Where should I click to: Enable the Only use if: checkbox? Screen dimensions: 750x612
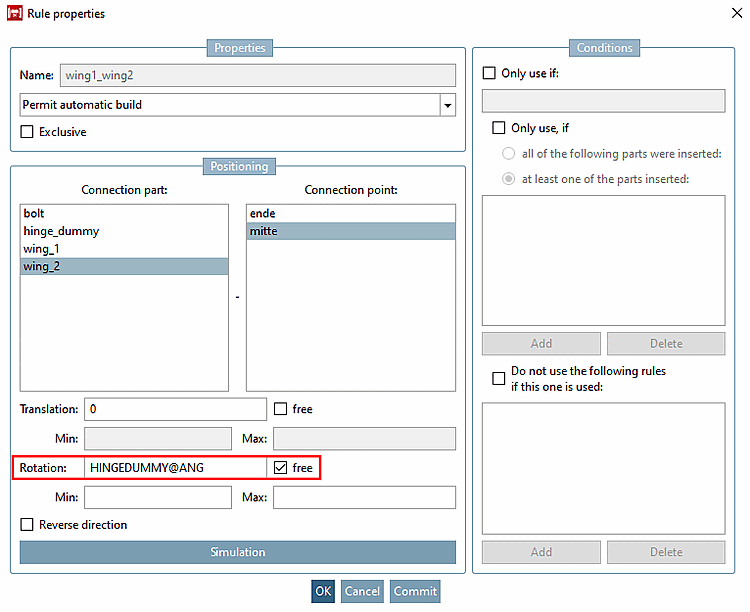489,73
